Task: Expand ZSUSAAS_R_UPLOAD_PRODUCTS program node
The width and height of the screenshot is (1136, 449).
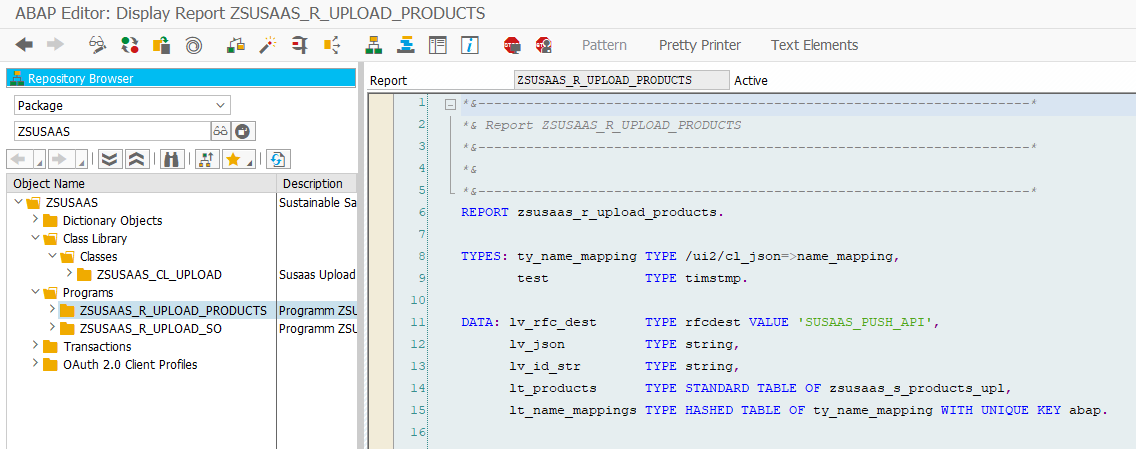Action: (52, 310)
